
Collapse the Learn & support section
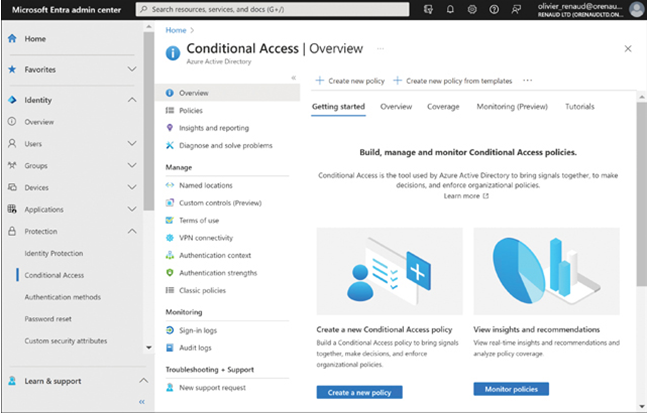[143, 380]
